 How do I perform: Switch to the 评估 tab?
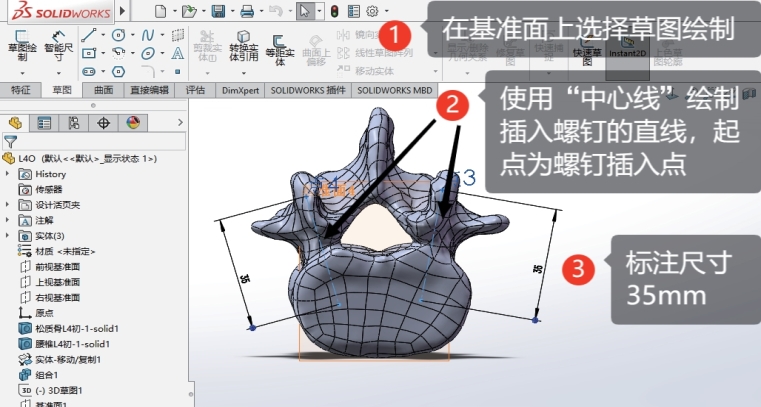pos(195,90)
